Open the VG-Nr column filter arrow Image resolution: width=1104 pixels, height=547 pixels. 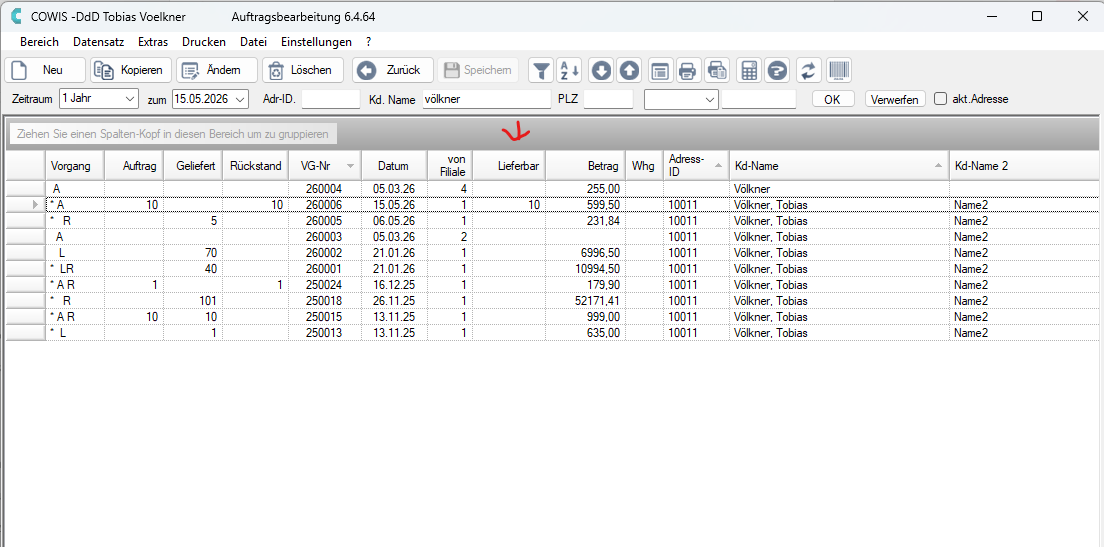click(351, 166)
